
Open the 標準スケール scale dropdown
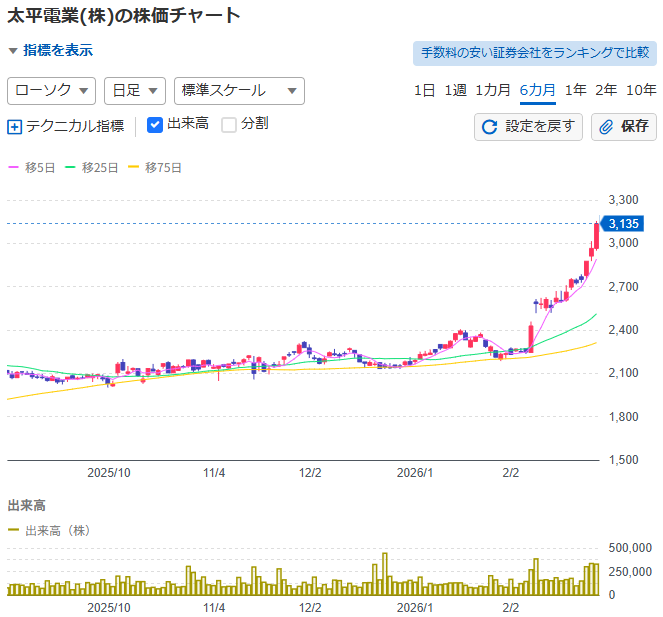click(238, 90)
